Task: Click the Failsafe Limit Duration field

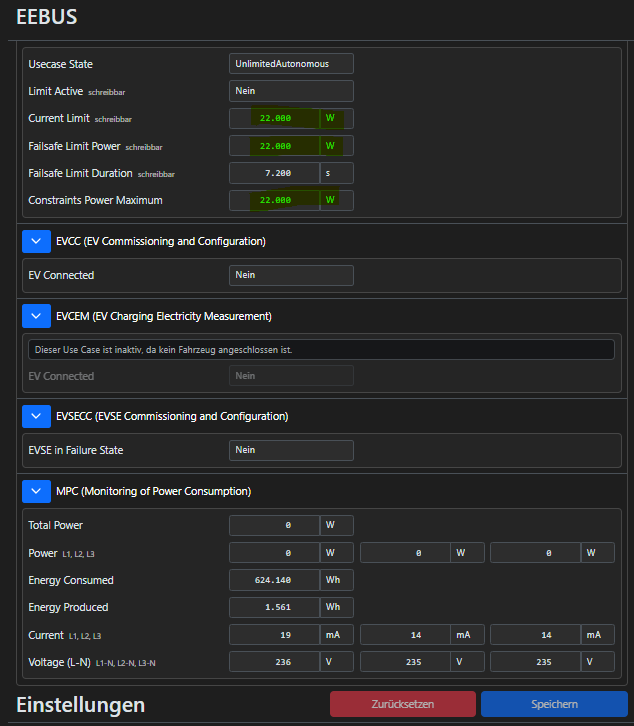Action: pos(274,173)
